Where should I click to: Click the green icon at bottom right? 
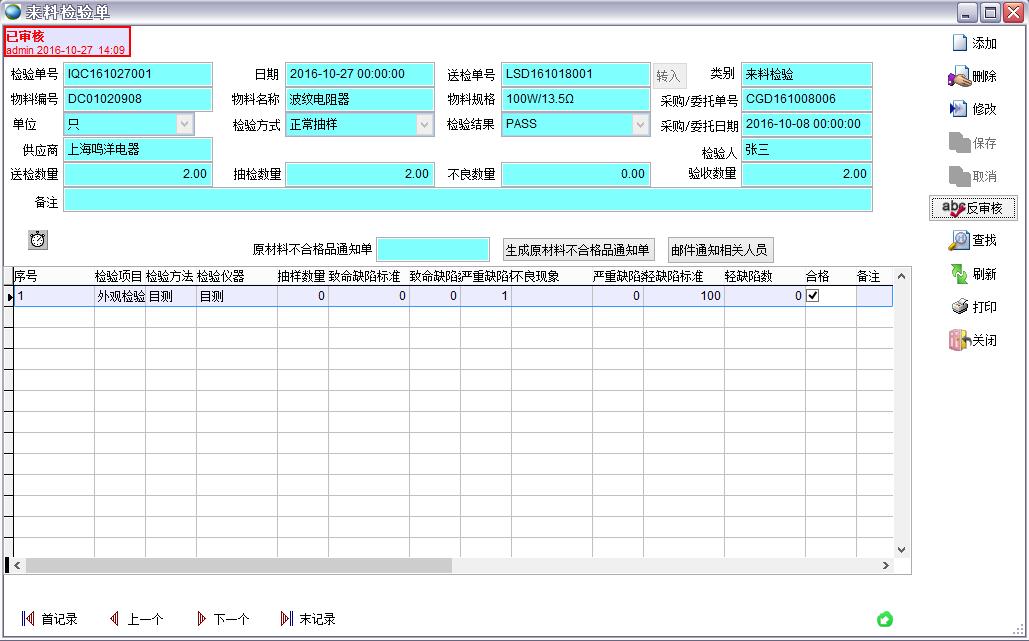(884, 619)
